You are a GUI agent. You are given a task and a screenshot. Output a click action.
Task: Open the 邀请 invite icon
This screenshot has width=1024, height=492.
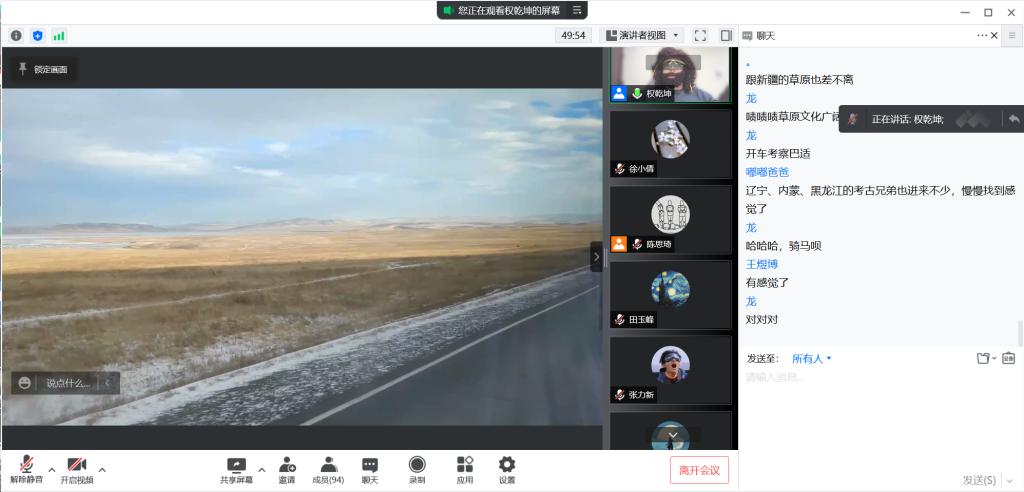287,468
